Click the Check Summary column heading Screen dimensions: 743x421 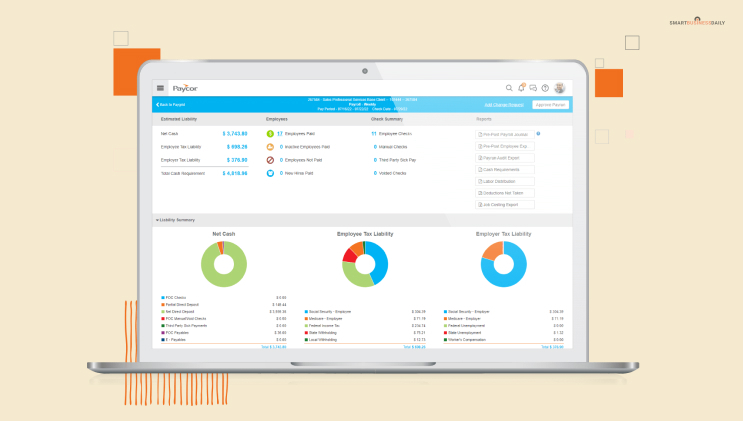(x=387, y=119)
